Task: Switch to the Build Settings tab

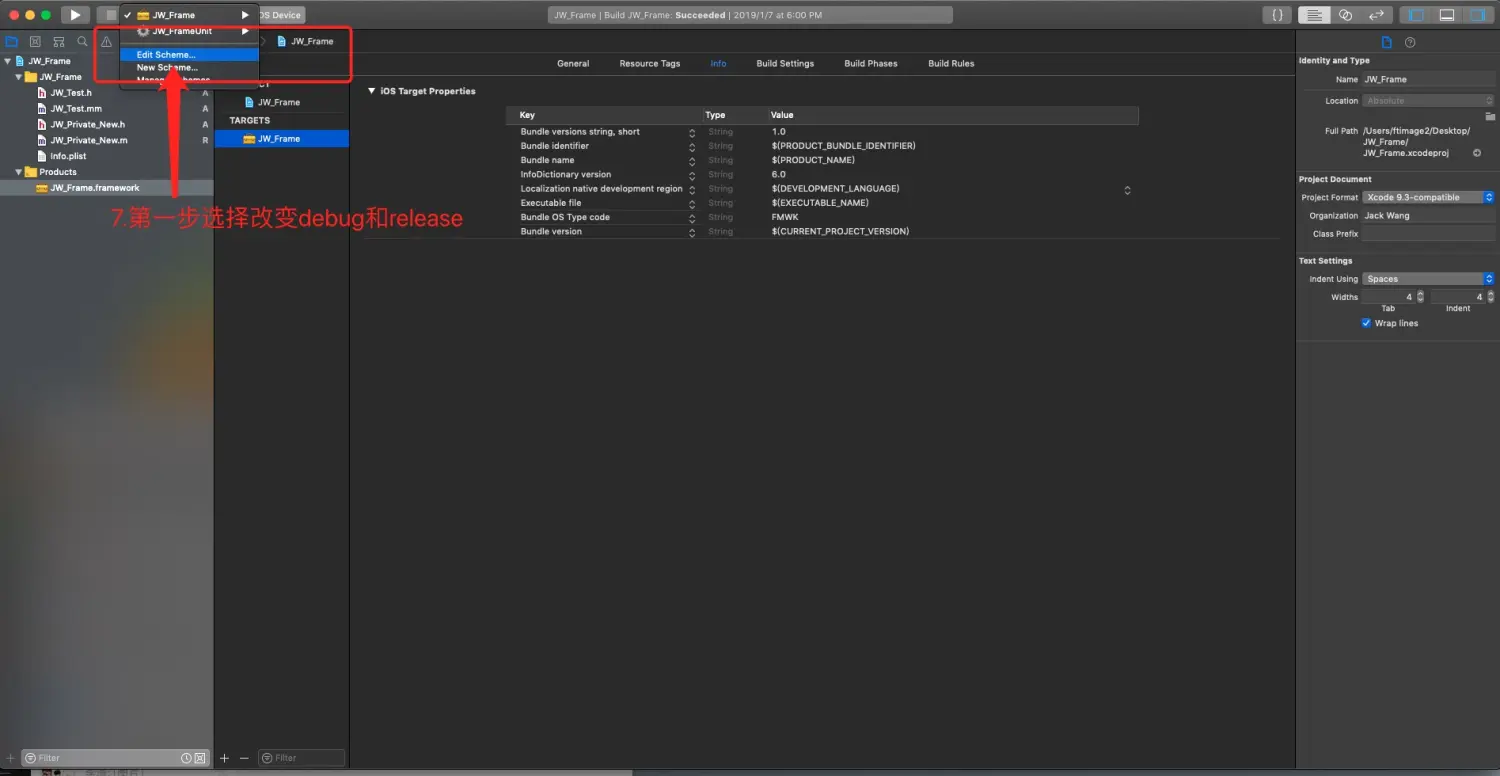Action: tap(785, 63)
